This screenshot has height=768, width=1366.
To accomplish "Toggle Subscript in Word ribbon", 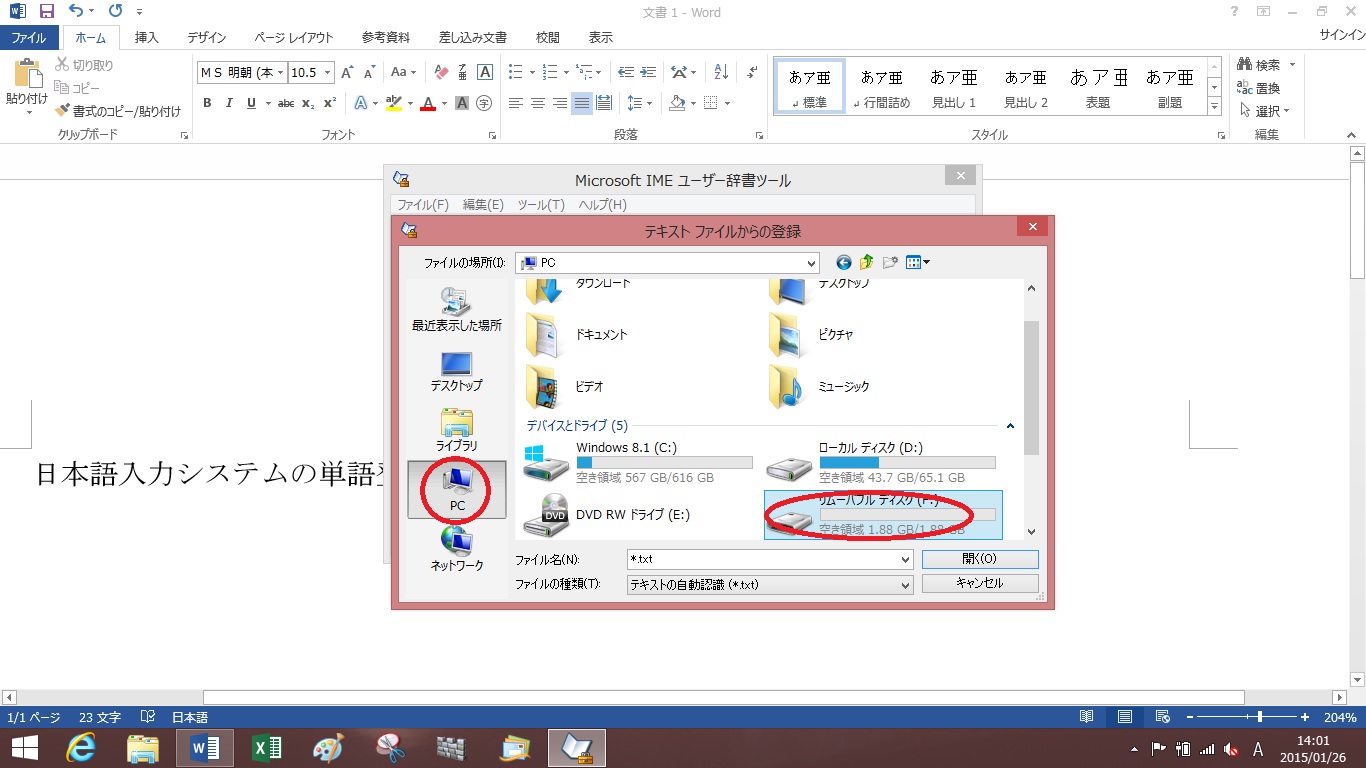I will click(308, 103).
